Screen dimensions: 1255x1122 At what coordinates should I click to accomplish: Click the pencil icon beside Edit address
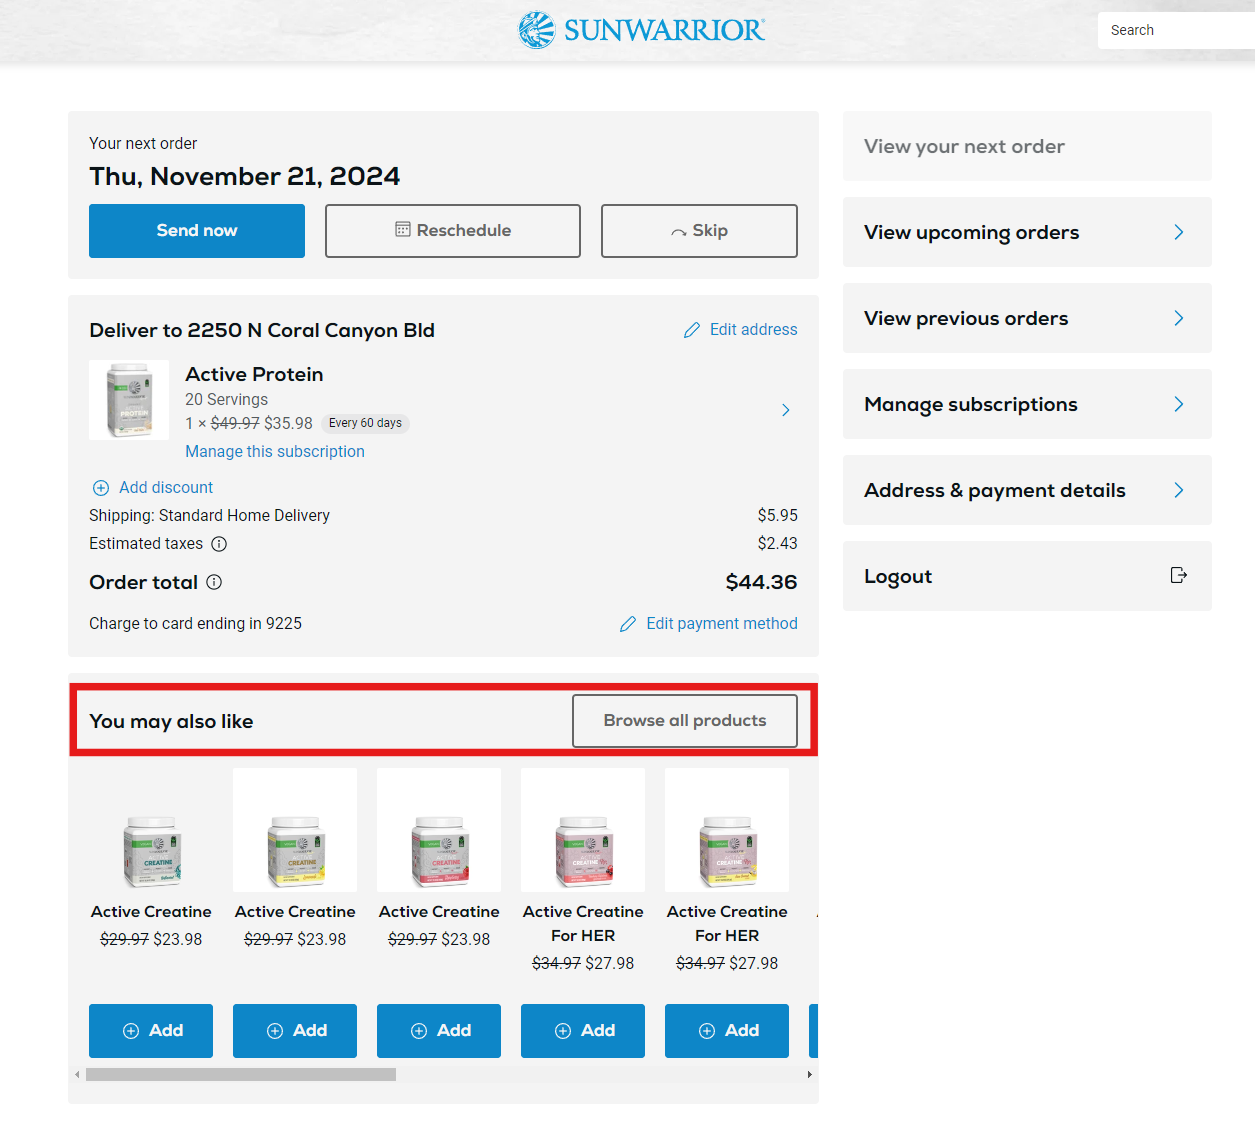[692, 330]
